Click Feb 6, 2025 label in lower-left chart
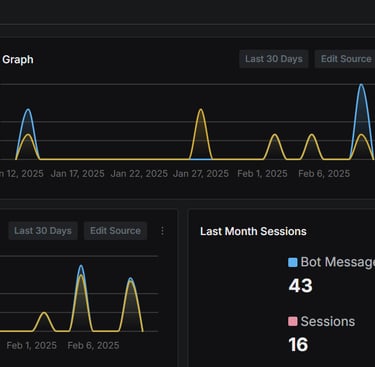375x367 pixels. tap(93, 346)
